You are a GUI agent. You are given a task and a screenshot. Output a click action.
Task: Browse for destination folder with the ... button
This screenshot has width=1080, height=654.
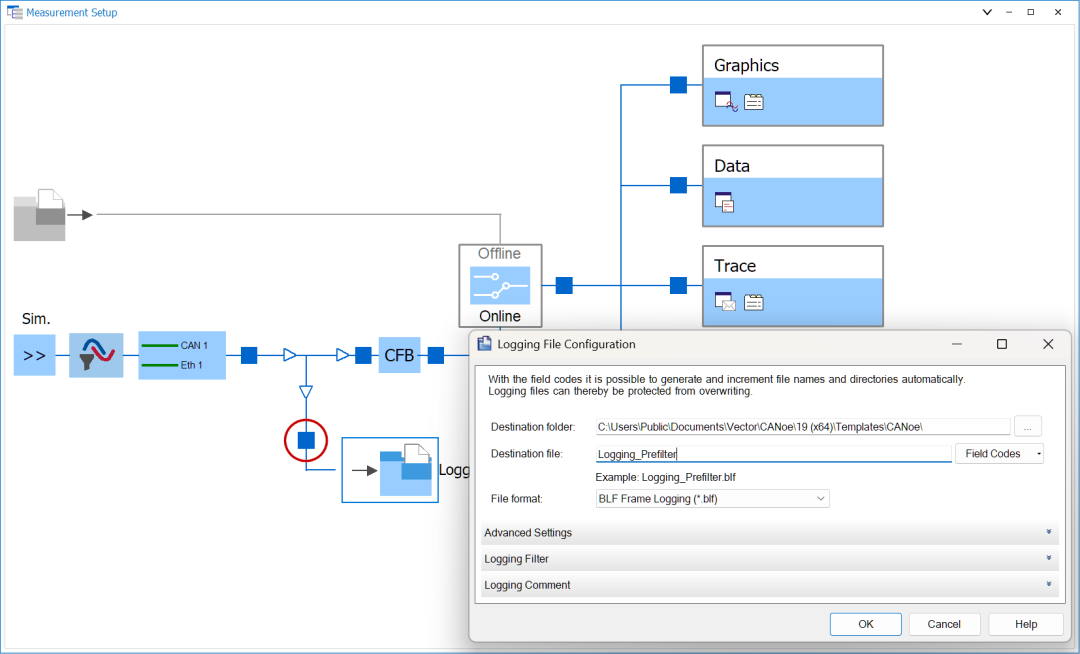(x=1028, y=427)
